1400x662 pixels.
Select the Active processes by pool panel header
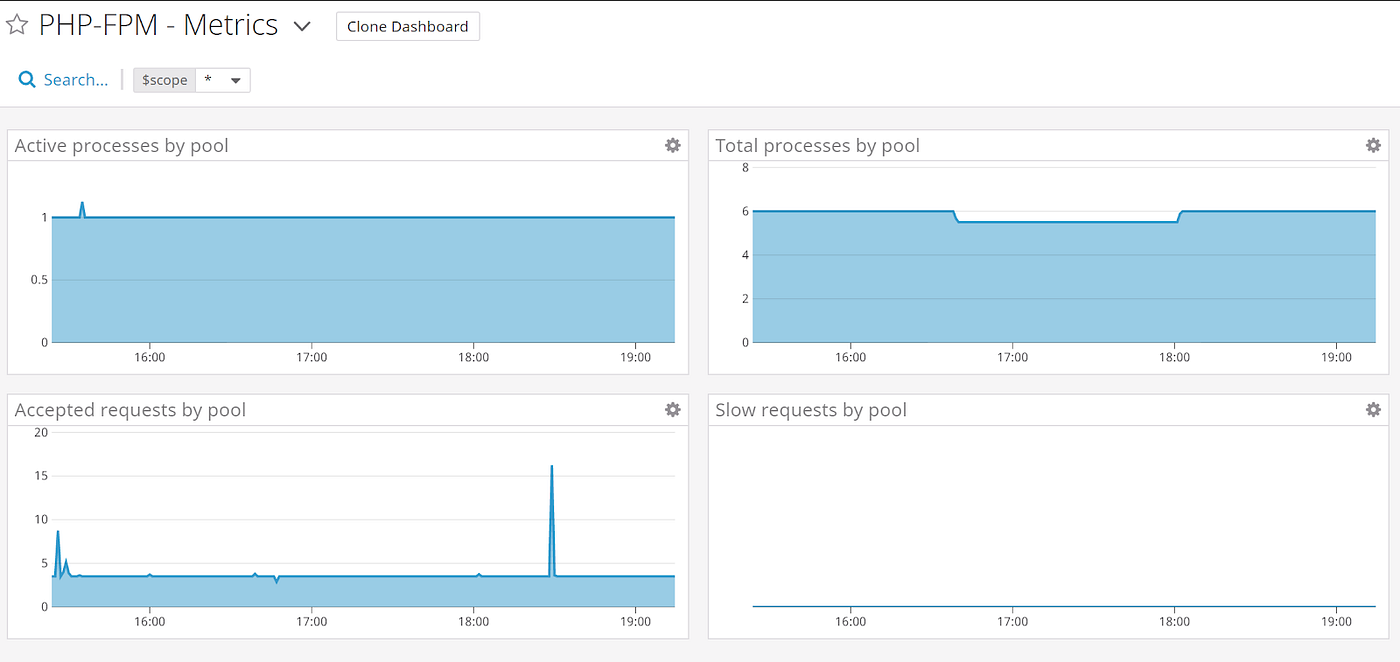click(121, 145)
